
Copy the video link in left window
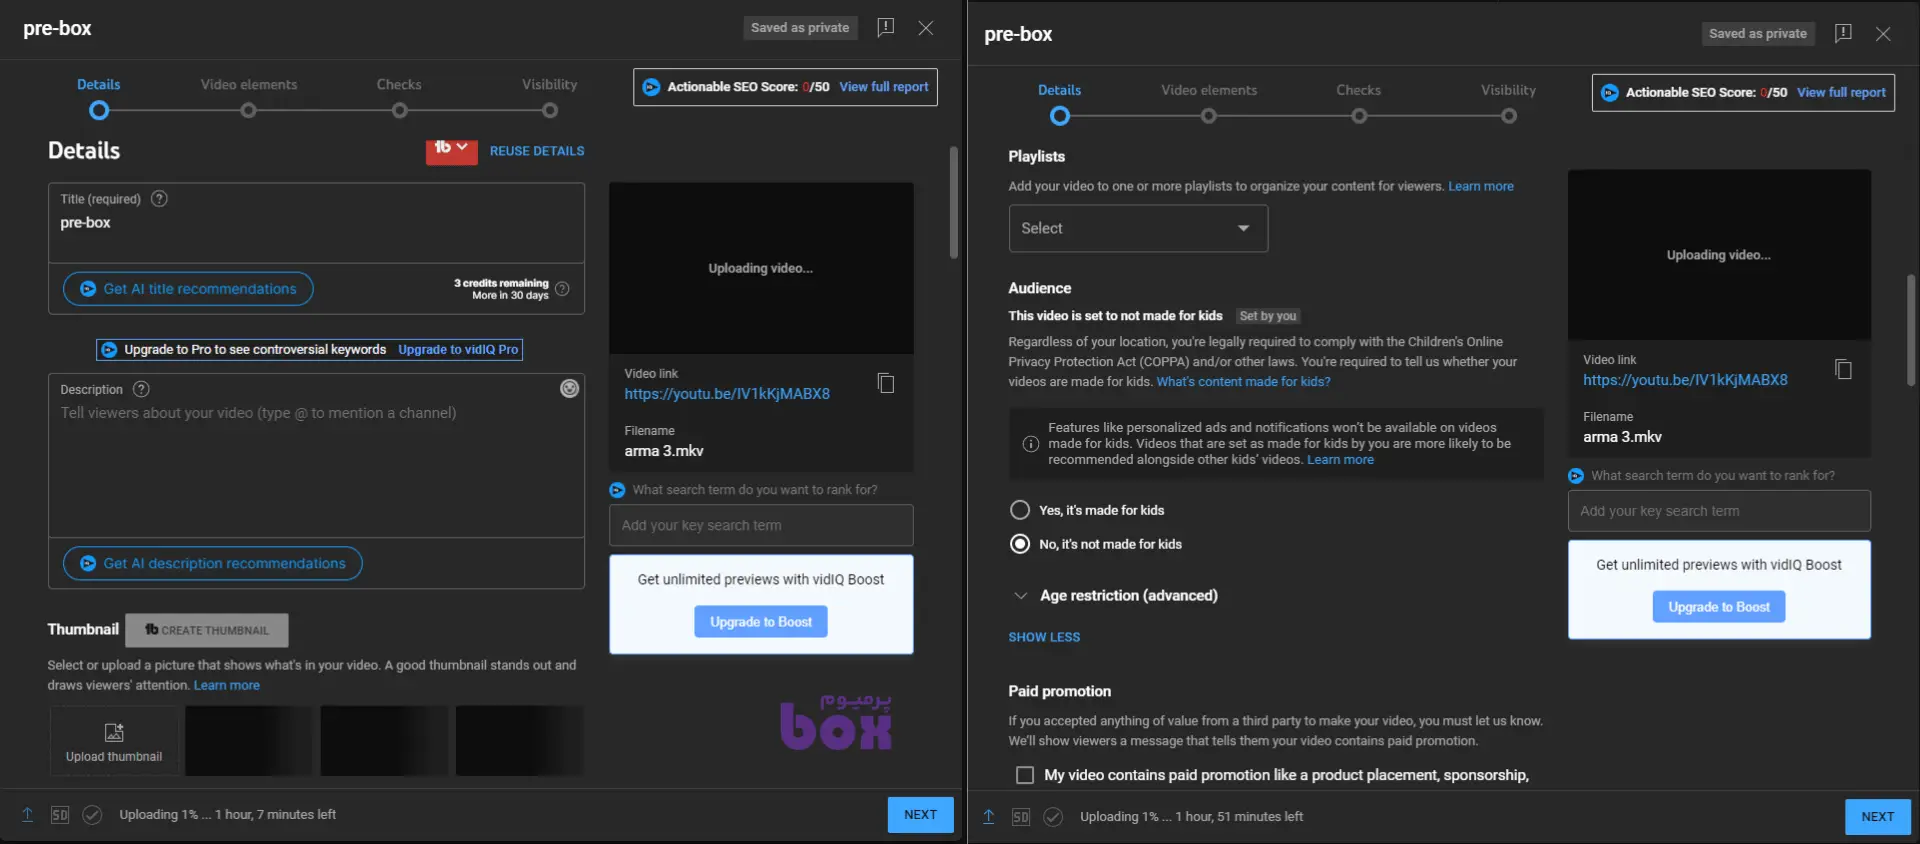tap(886, 383)
